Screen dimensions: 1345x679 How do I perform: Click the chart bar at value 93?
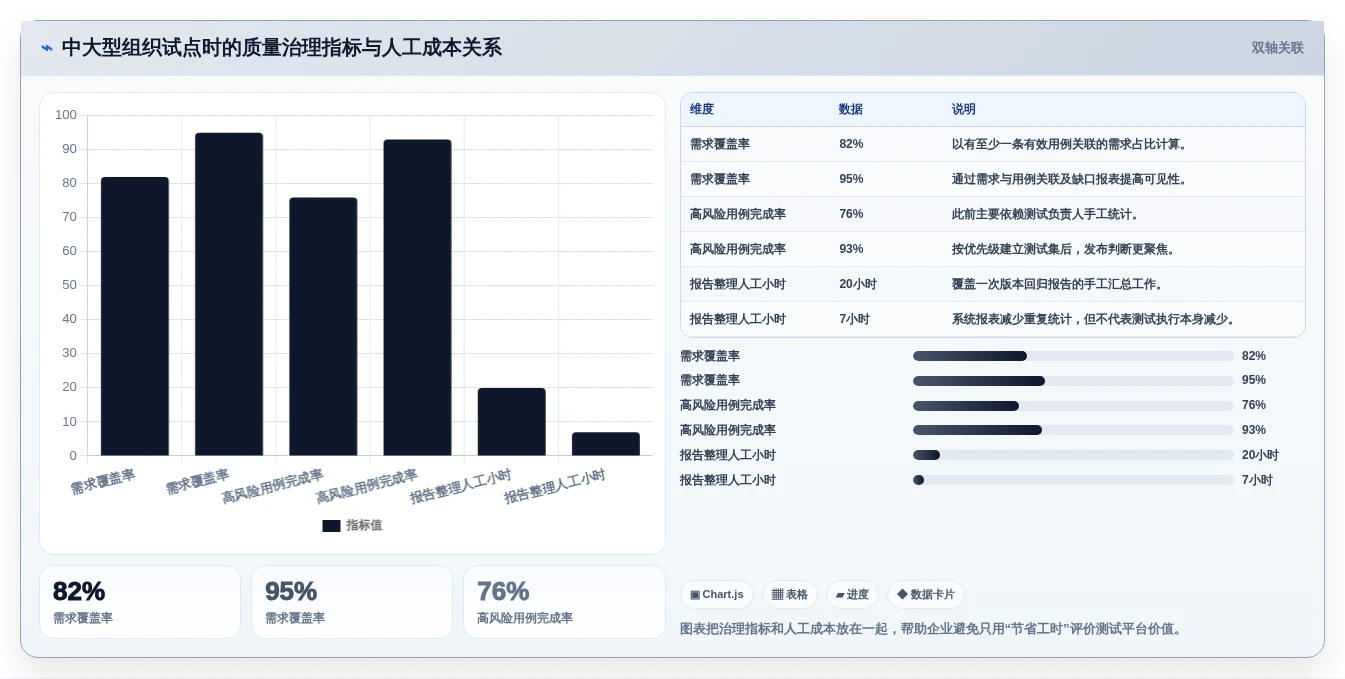pyautogui.click(x=417, y=297)
